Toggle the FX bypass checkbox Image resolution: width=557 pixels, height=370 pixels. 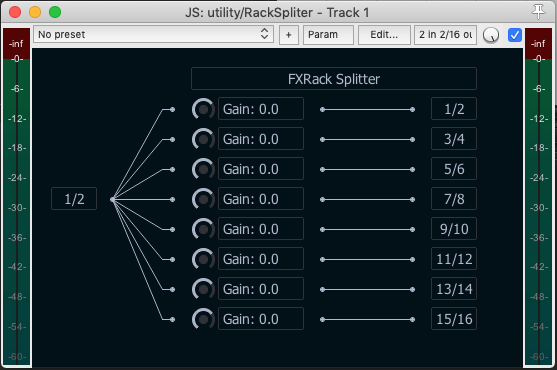[514, 35]
